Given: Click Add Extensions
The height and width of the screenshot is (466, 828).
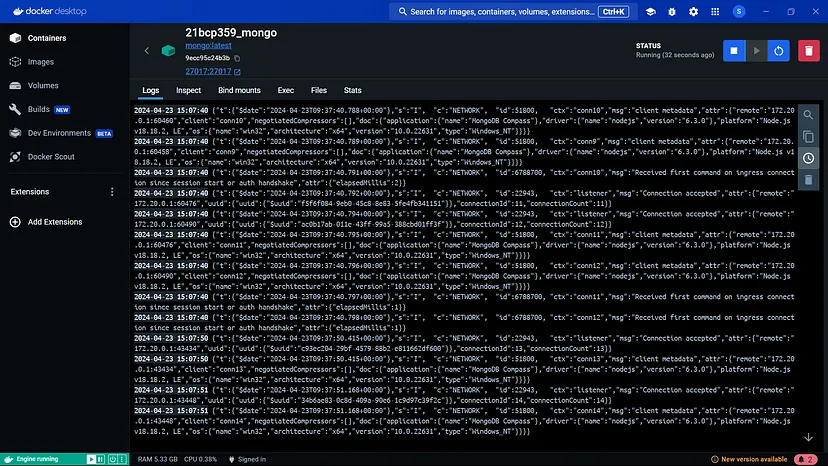Looking at the screenshot, I should coord(55,222).
